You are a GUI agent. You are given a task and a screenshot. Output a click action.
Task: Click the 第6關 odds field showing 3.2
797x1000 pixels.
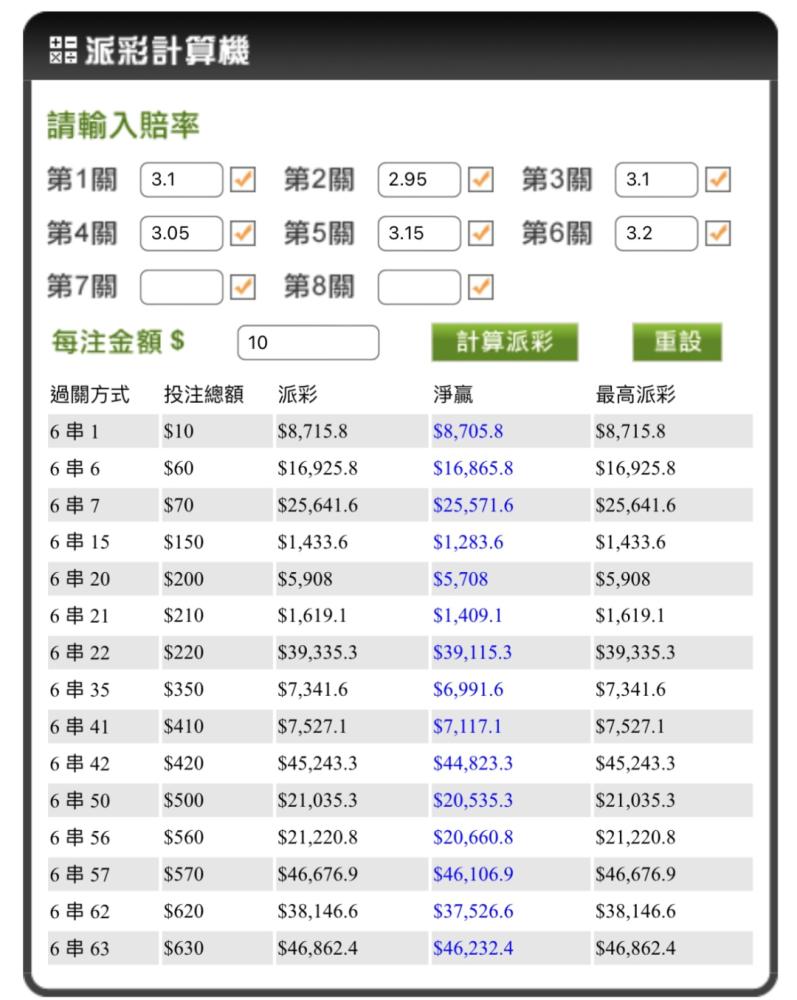tap(656, 233)
